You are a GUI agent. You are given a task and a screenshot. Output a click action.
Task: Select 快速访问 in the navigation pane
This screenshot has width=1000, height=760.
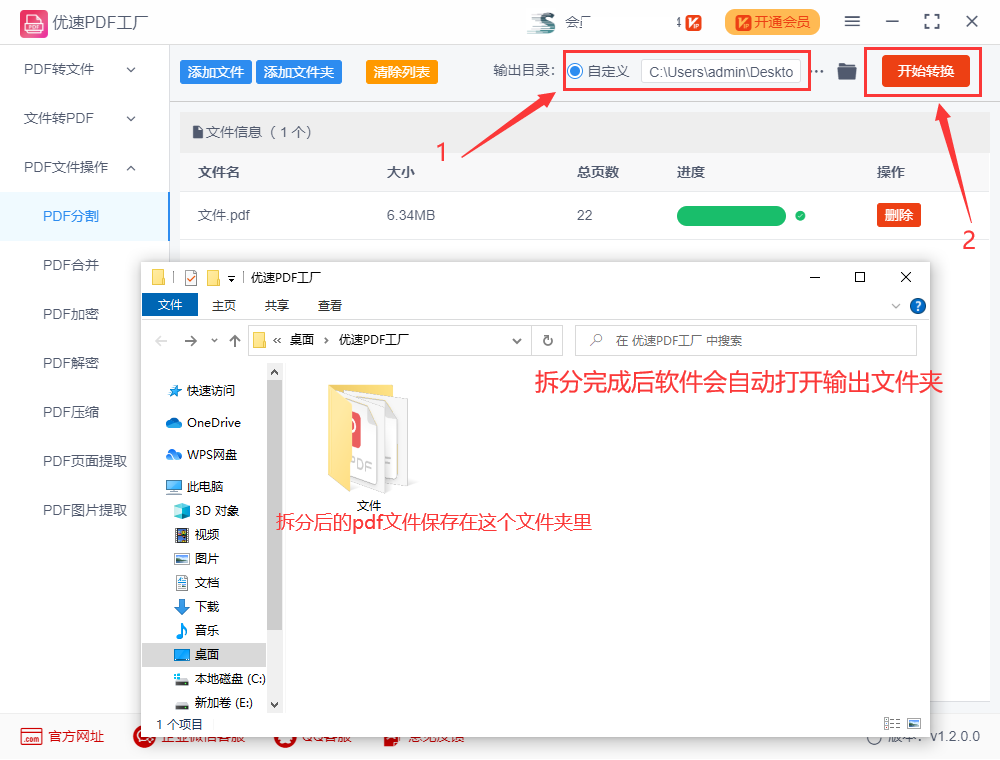pos(202,391)
